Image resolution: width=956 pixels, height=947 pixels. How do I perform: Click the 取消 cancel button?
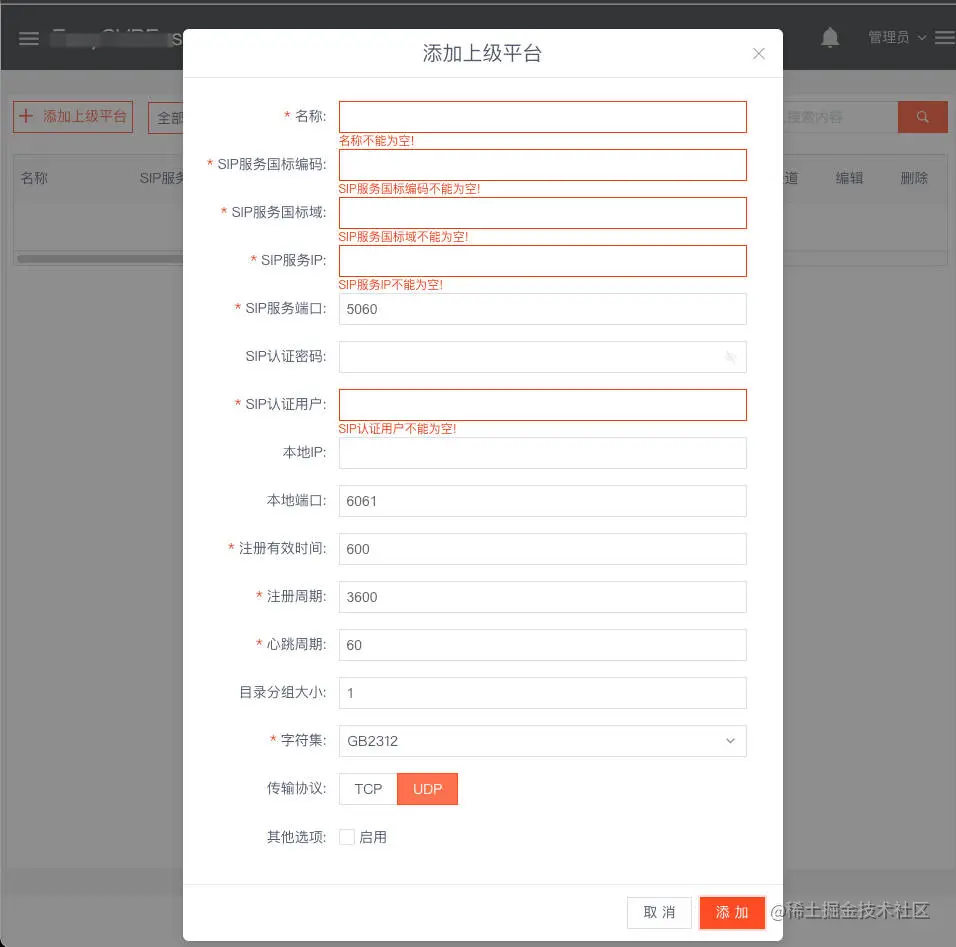(659, 912)
